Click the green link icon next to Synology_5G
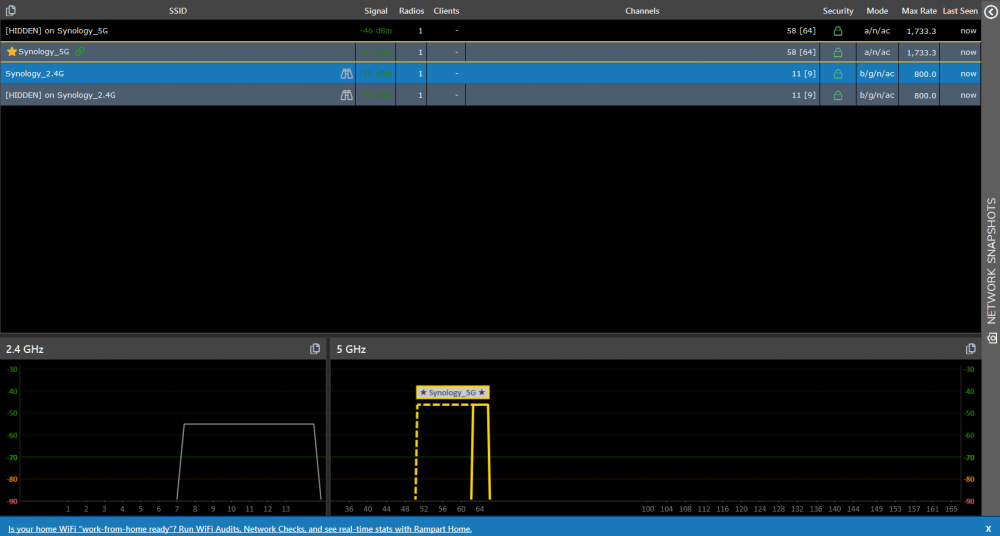The height and width of the screenshot is (536, 1000). coord(80,52)
